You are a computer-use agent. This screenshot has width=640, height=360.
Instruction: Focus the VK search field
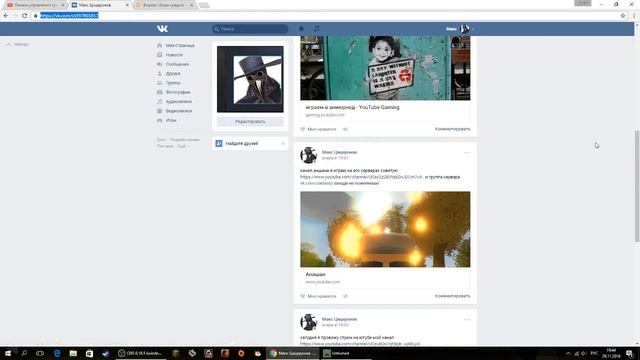250,29
